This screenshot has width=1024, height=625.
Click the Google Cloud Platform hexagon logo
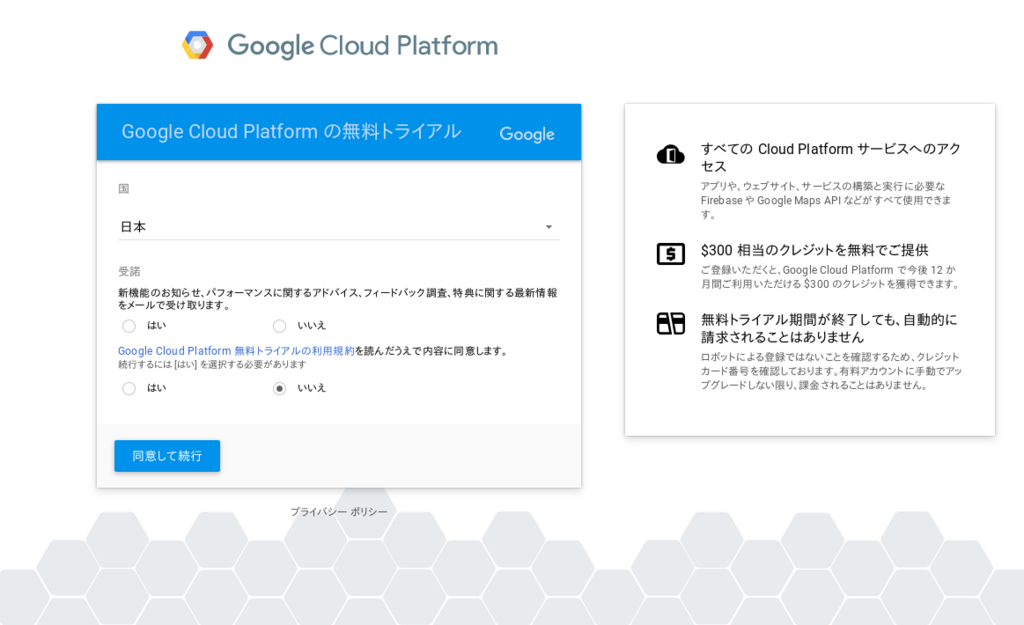click(x=197, y=45)
